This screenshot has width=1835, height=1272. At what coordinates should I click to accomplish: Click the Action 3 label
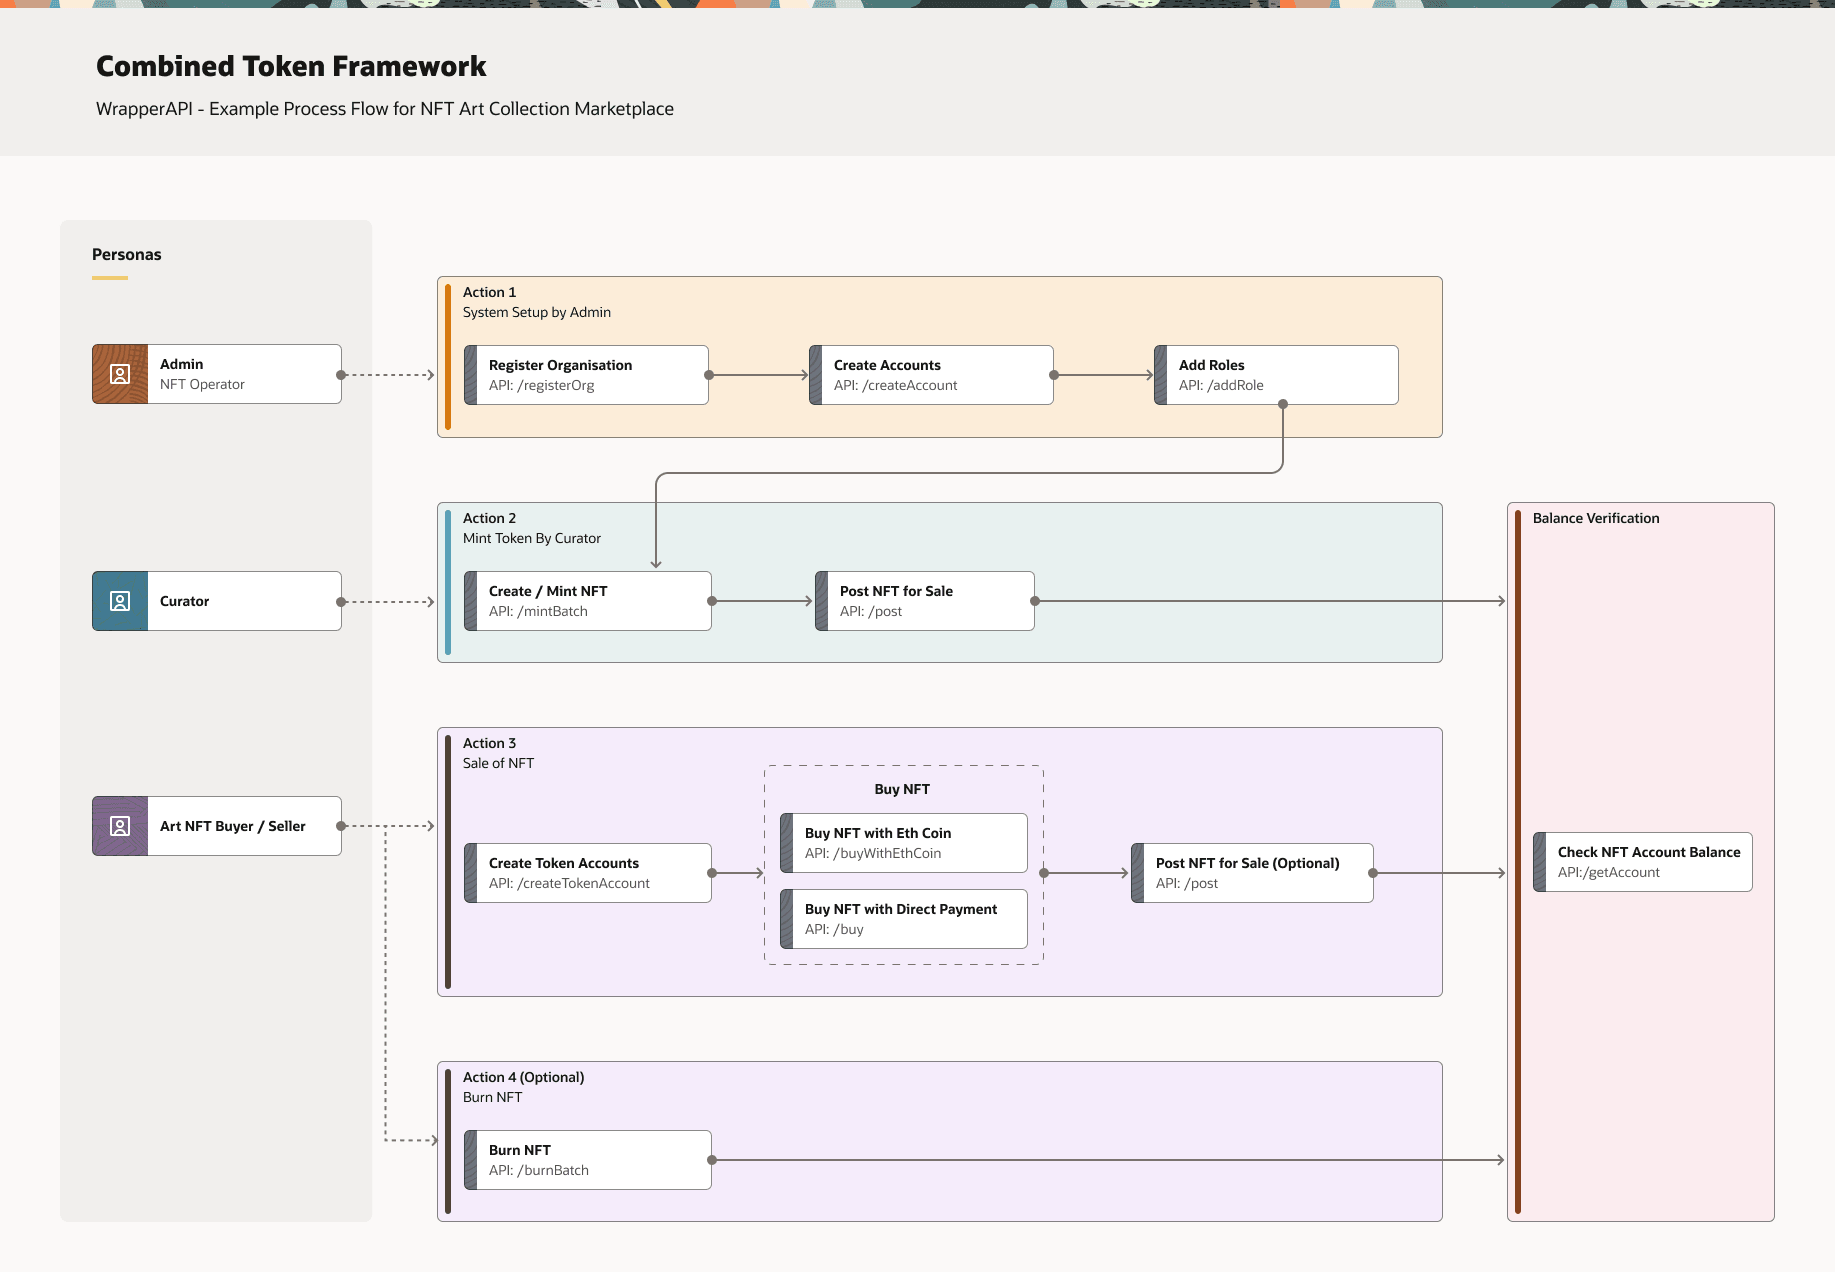pyautogui.click(x=490, y=743)
